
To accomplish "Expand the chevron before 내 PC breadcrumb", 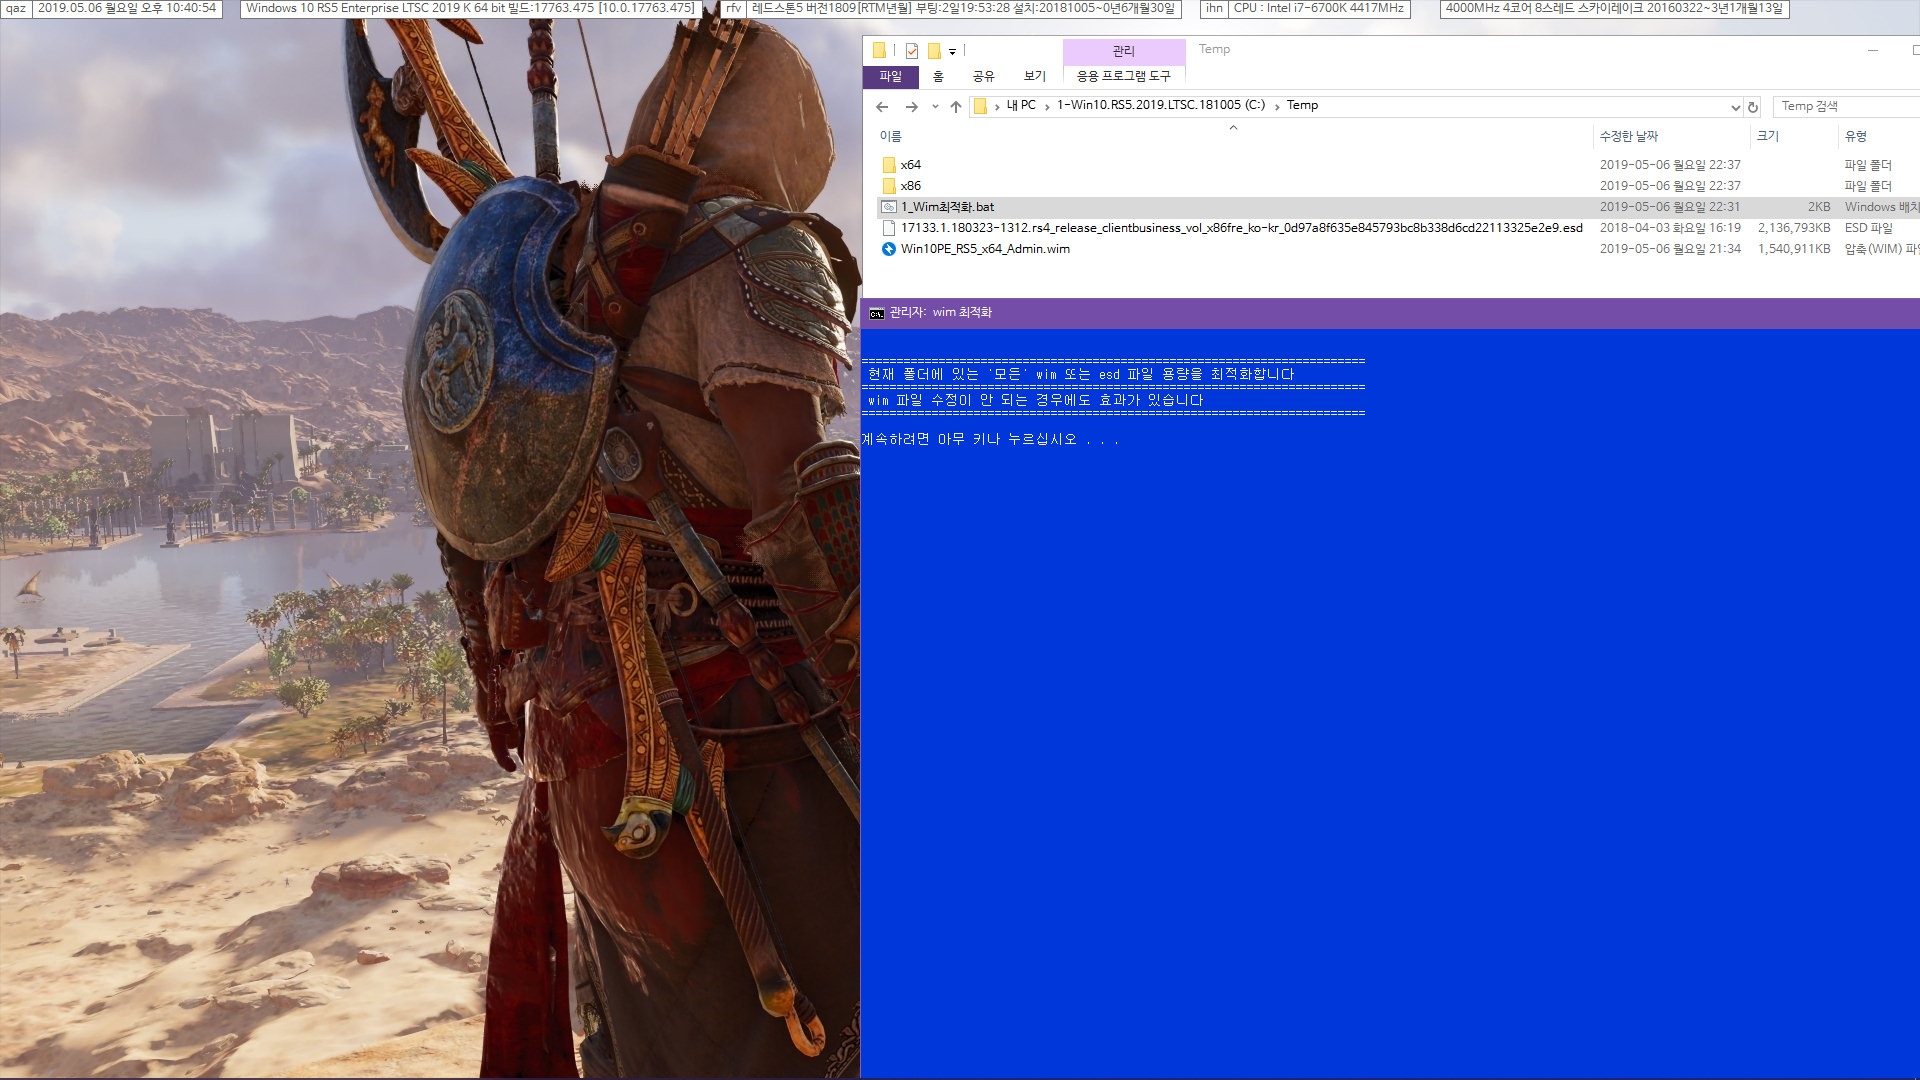I will (x=997, y=107).
